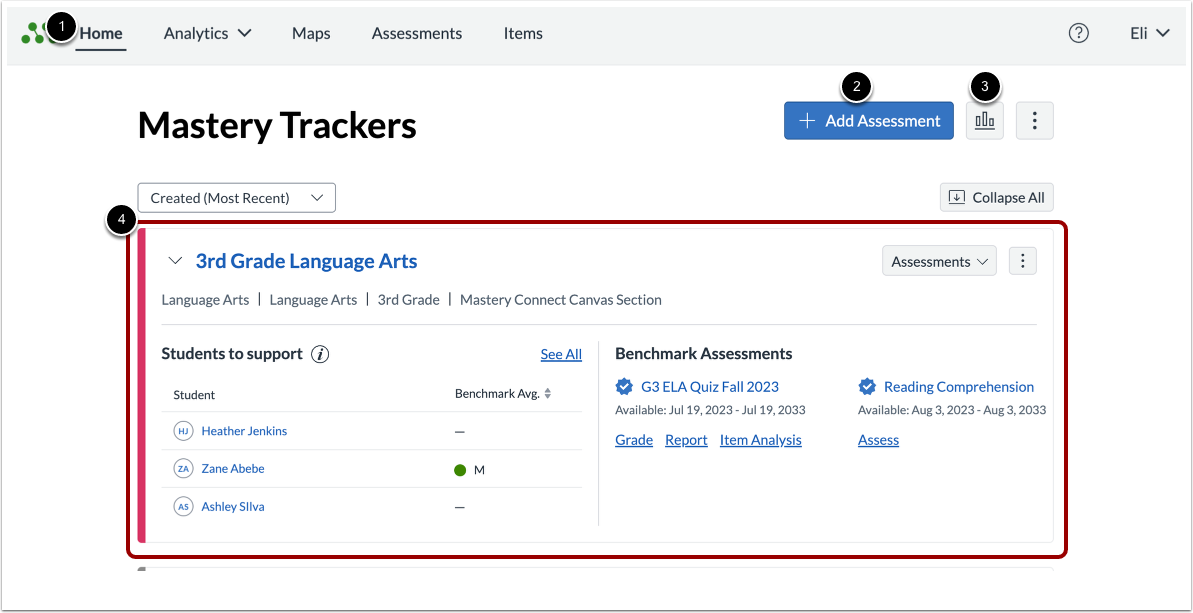Open the three-dot menu beside the chart icon
1193x613 pixels.
coord(1034,120)
